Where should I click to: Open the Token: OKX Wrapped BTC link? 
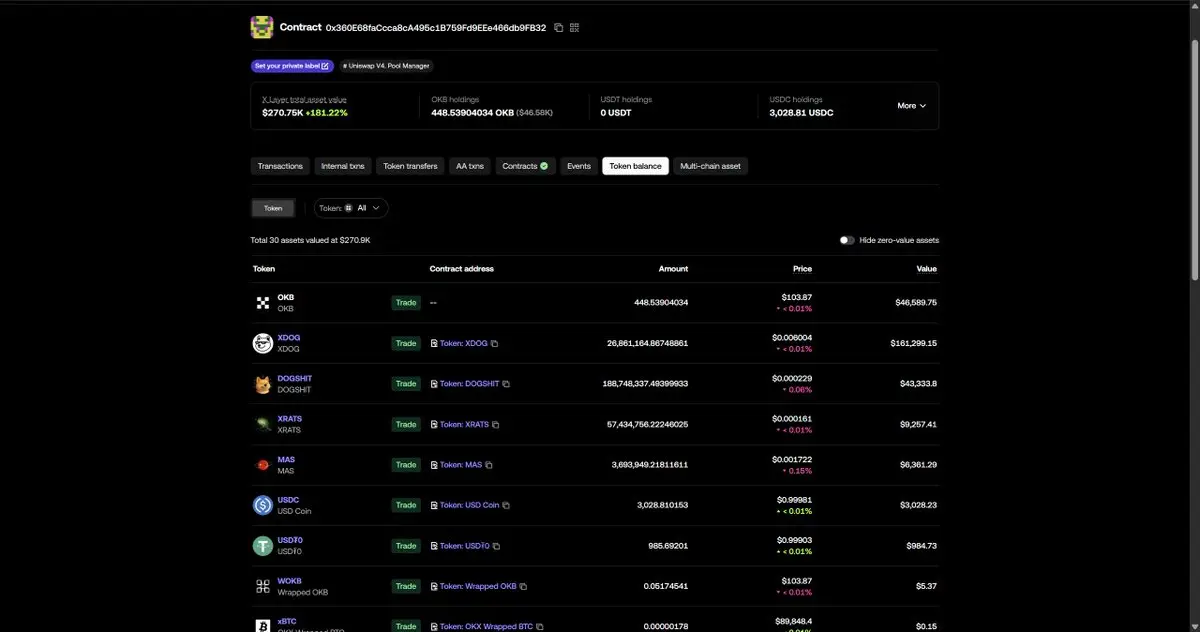point(486,626)
